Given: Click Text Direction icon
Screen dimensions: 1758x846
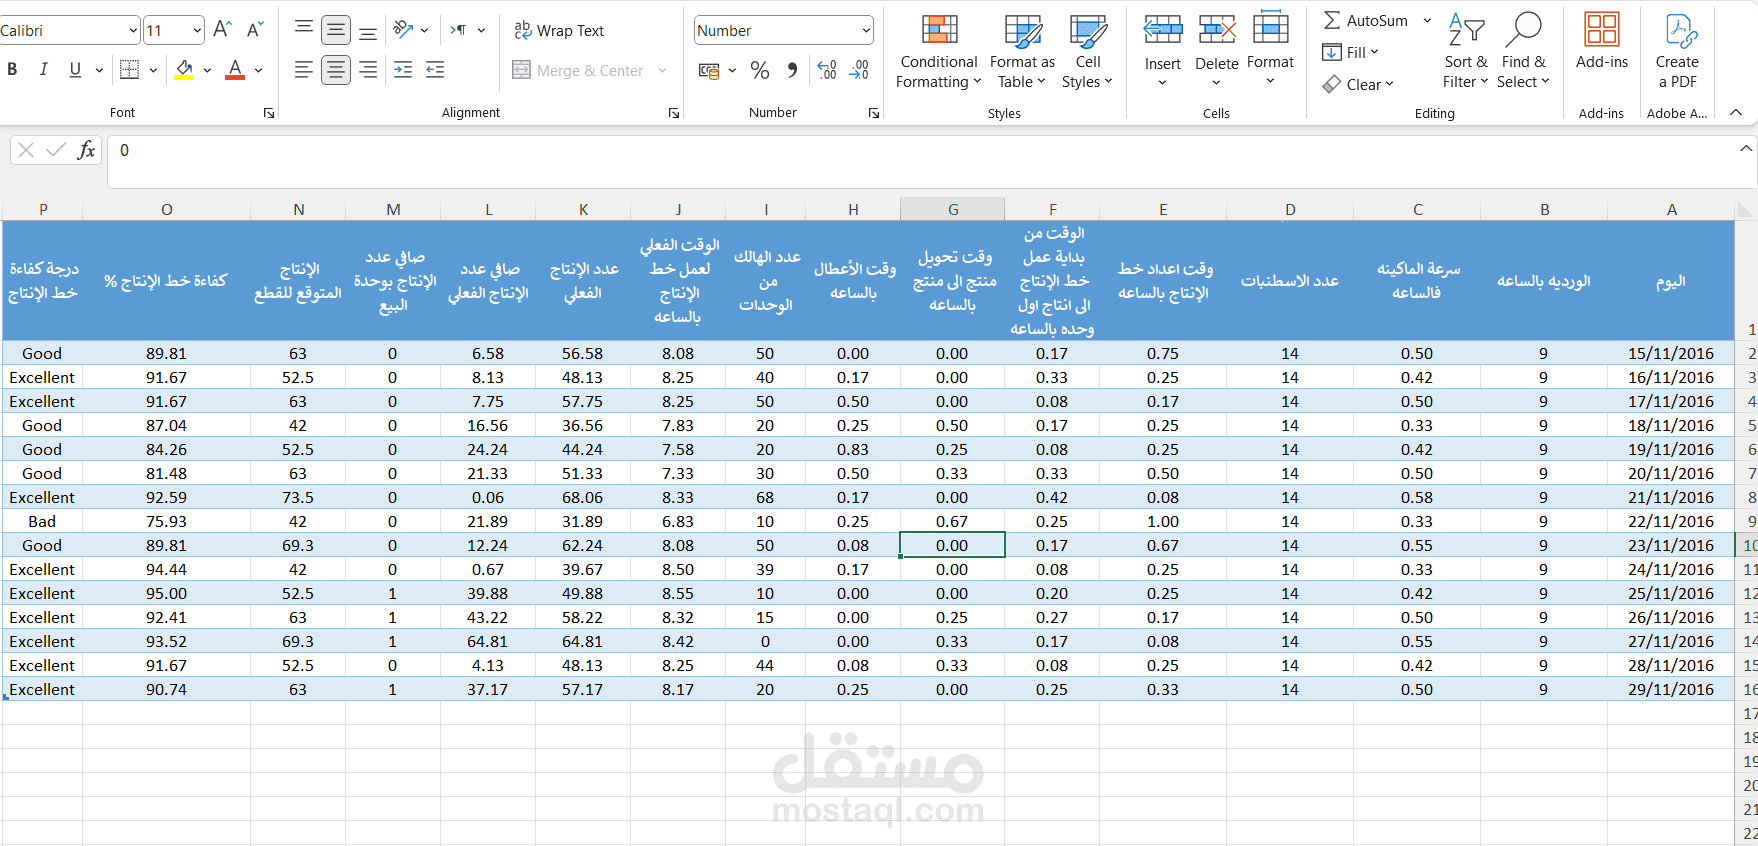Looking at the screenshot, I should tap(458, 30).
